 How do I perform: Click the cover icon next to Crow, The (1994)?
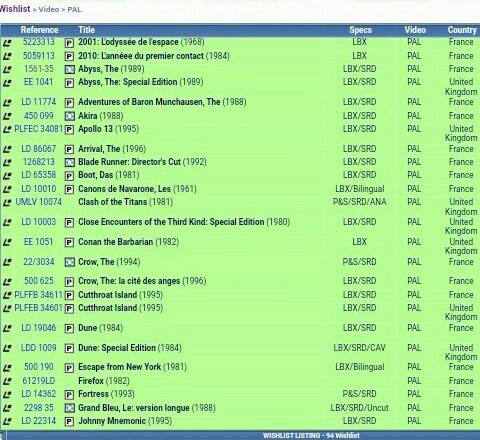[69, 262]
